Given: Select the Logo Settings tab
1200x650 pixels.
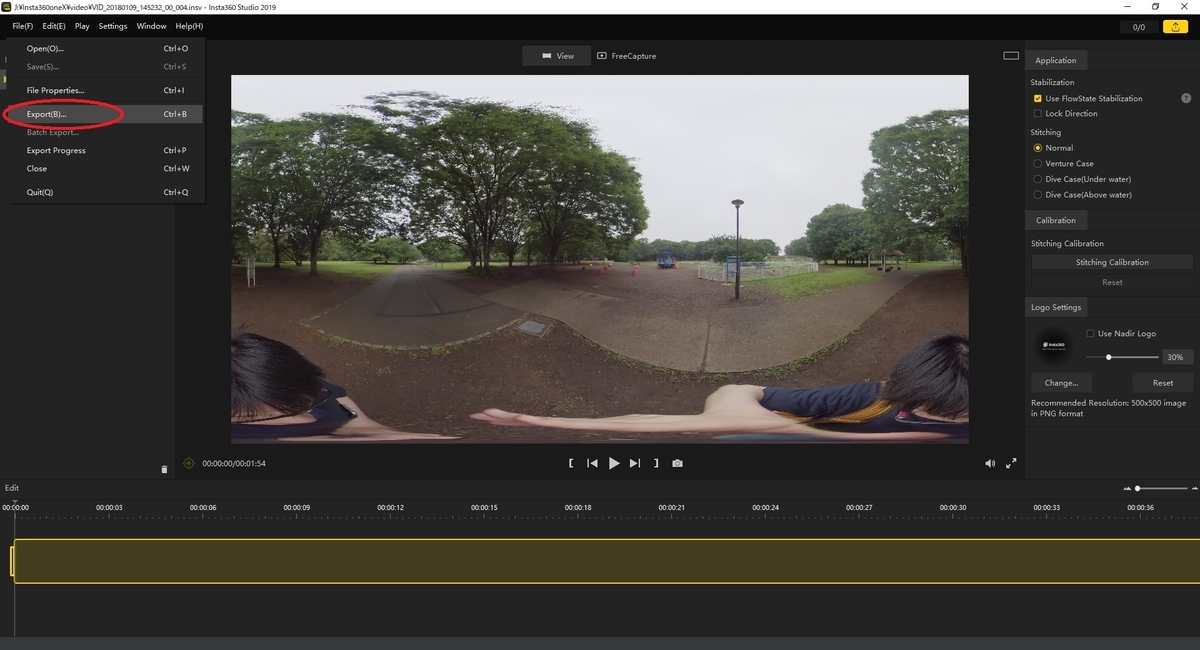Looking at the screenshot, I should click(x=1057, y=307).
